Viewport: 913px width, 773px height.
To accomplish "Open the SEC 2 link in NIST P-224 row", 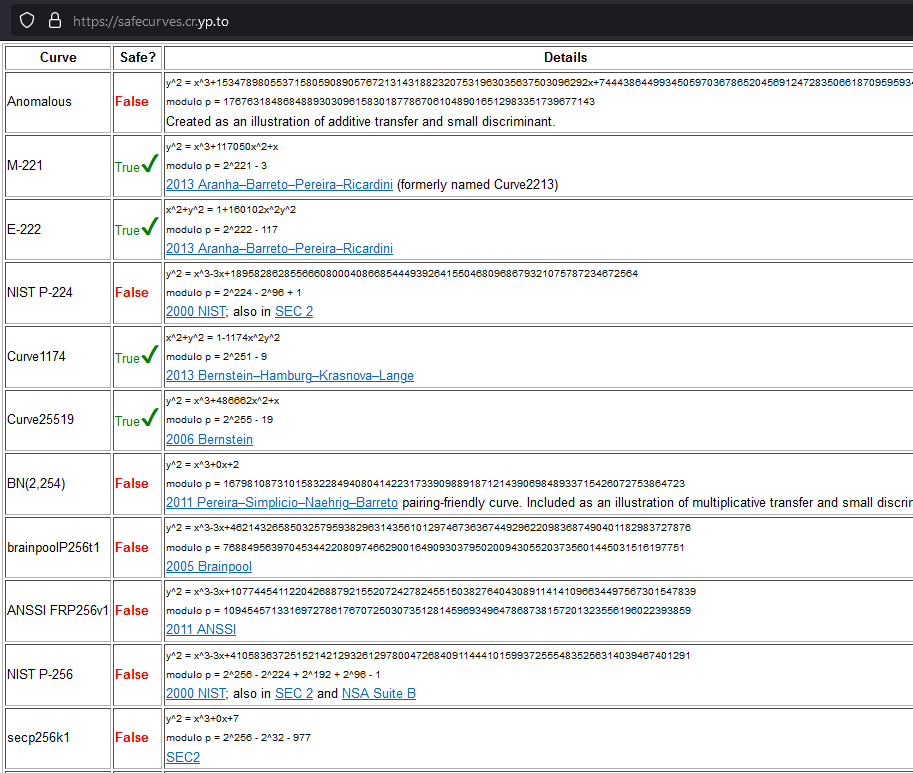I will point(294,311).
